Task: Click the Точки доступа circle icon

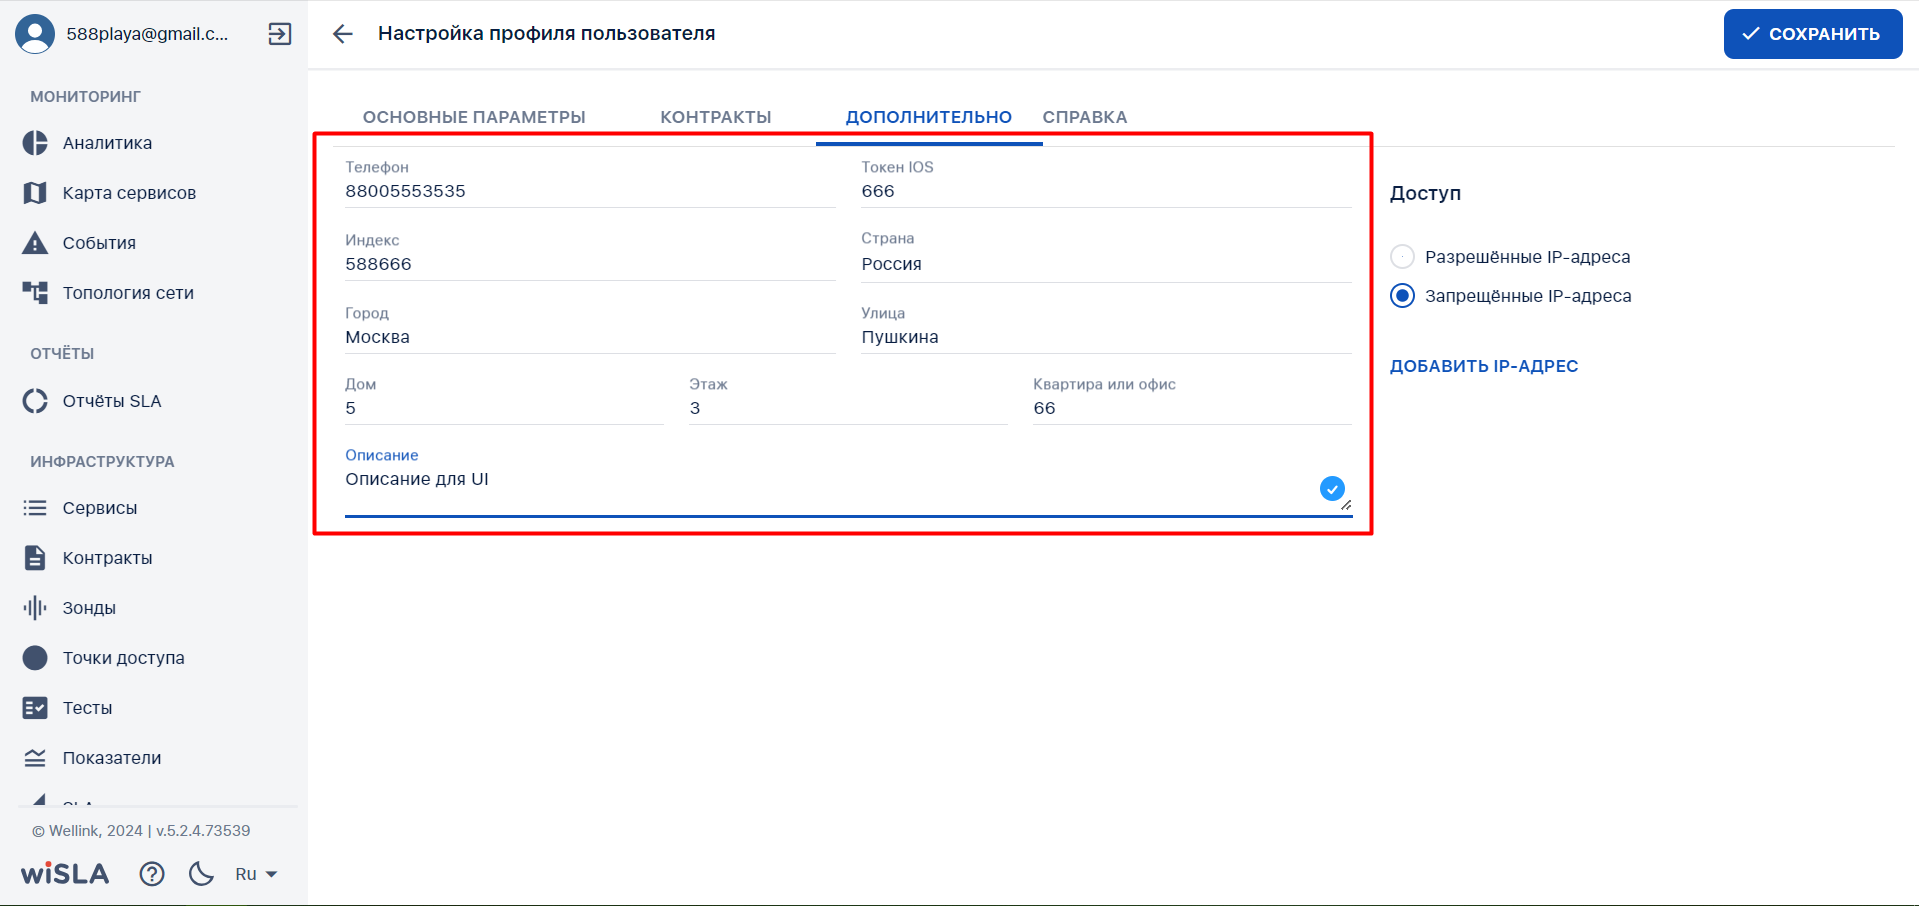Action: point(35,658)
